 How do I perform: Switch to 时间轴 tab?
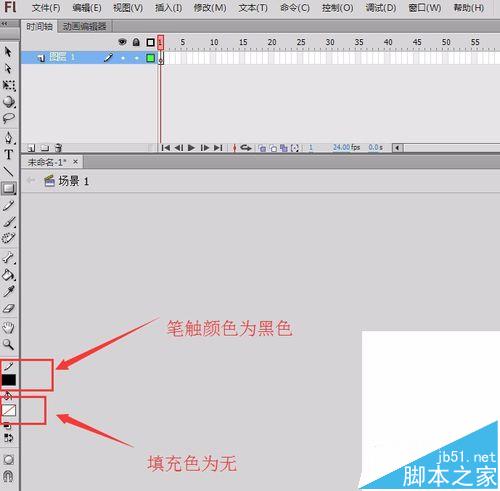39,26
